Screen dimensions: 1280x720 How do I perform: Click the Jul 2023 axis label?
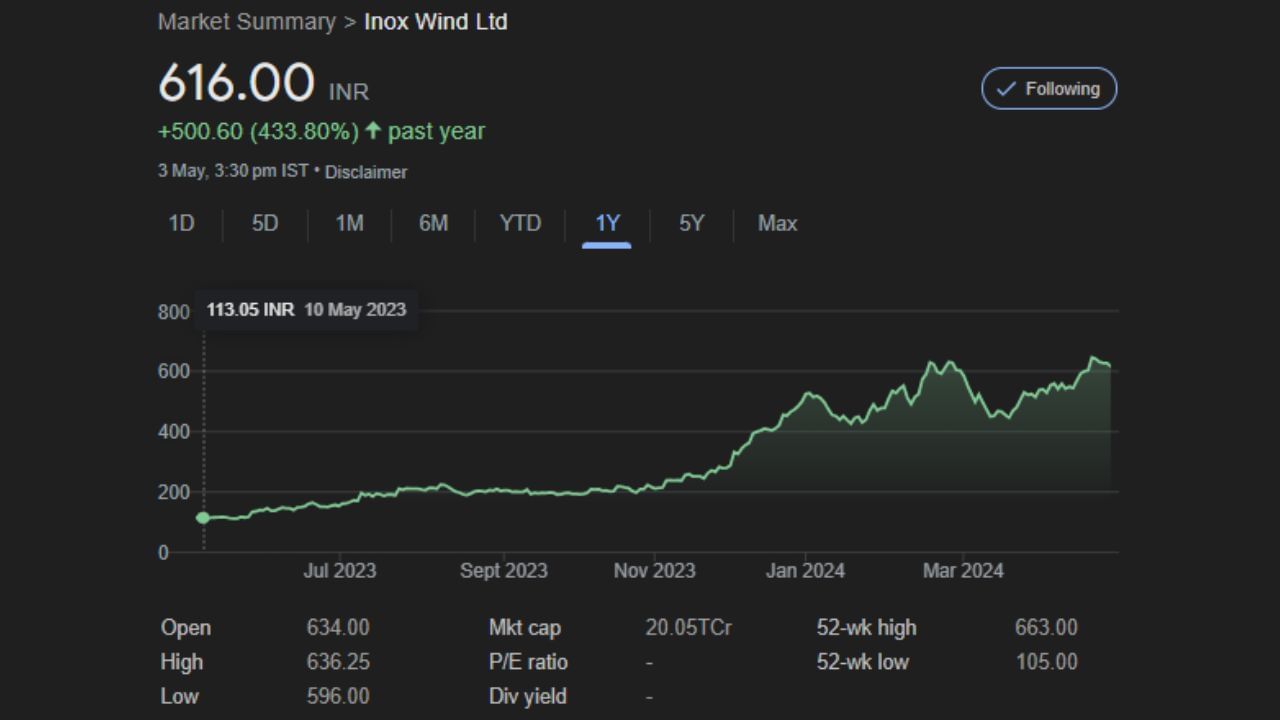coord(340,570)
